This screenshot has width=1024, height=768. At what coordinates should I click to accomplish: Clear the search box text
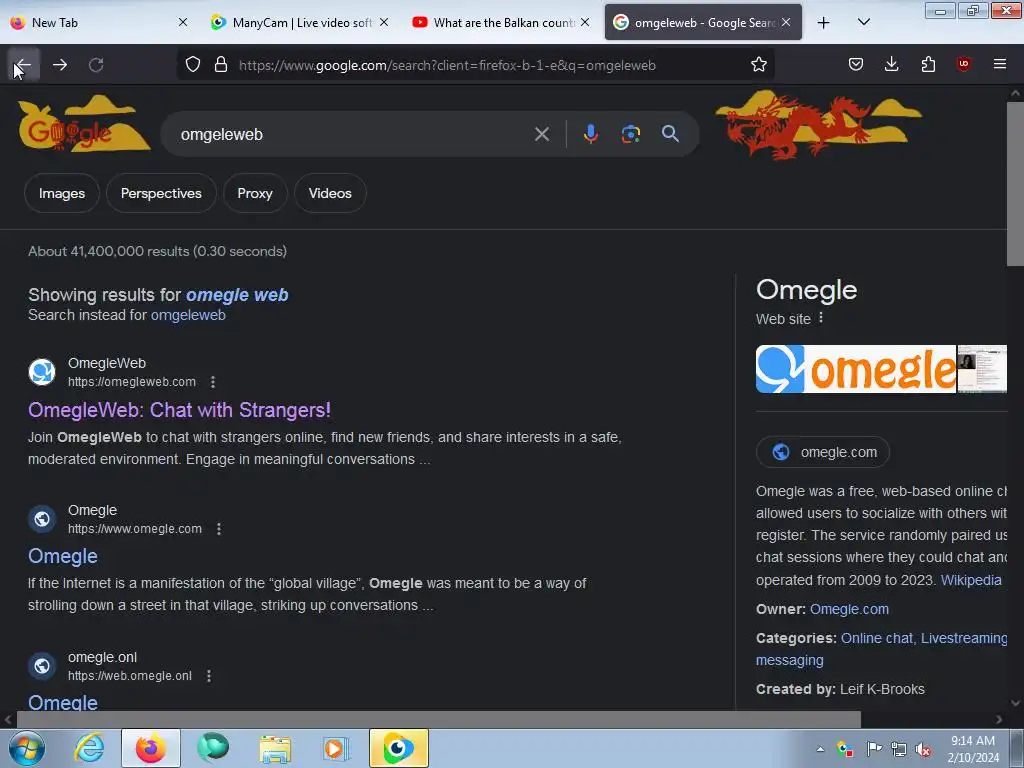pyautogui.click(x=541, y=135)
